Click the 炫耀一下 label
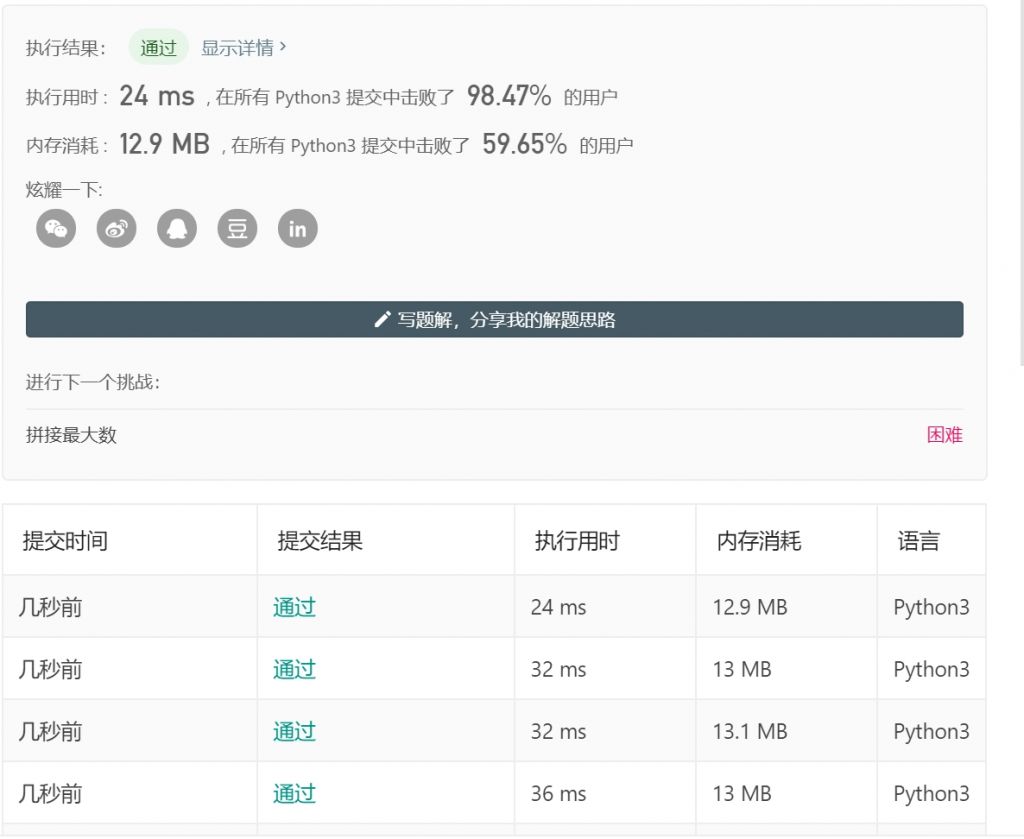1024x839 pixels. 64,190
